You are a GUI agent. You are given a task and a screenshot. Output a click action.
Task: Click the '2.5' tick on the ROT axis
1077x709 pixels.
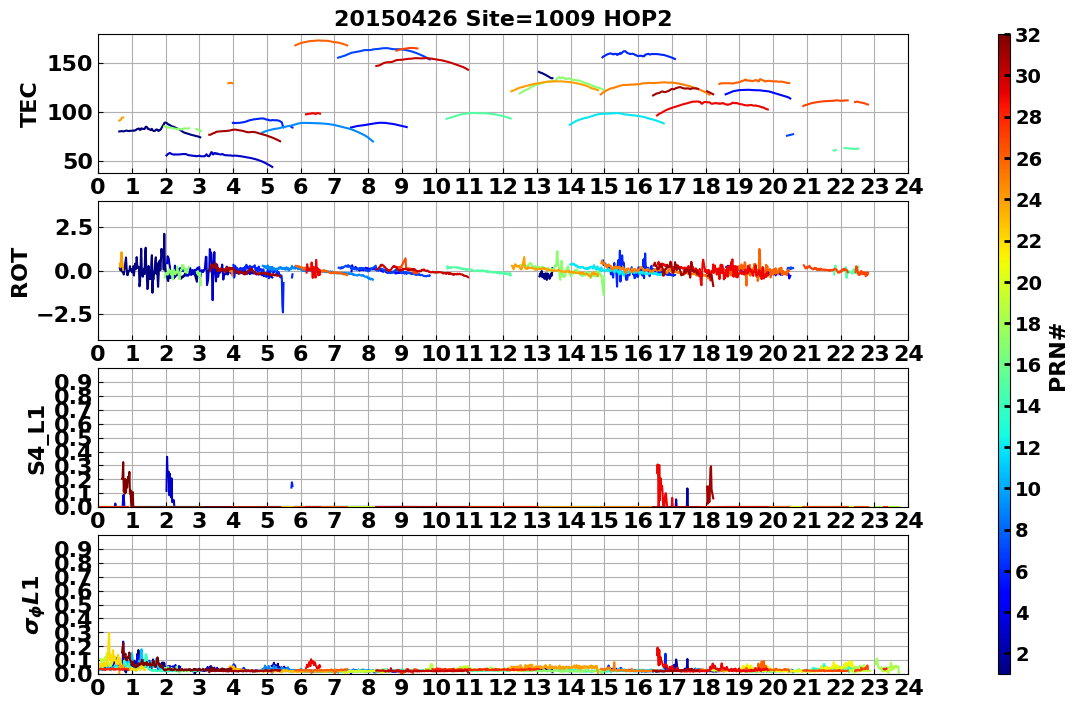point(75,227)
